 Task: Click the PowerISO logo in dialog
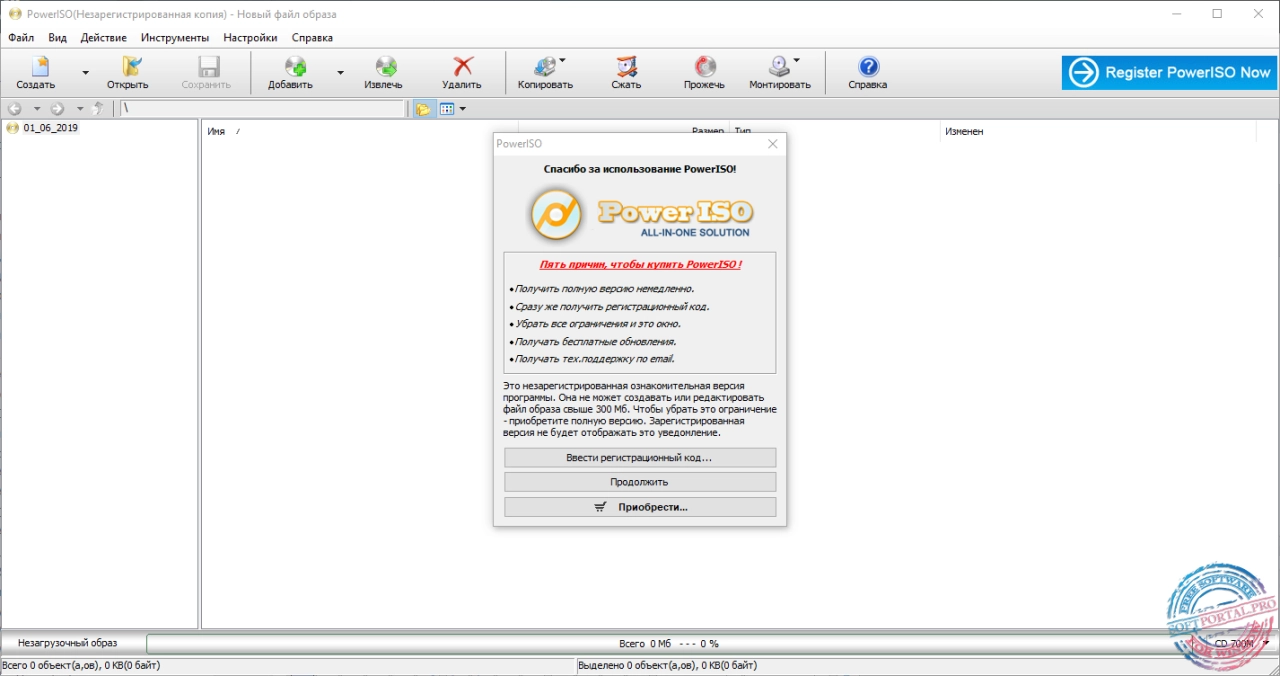640,213
